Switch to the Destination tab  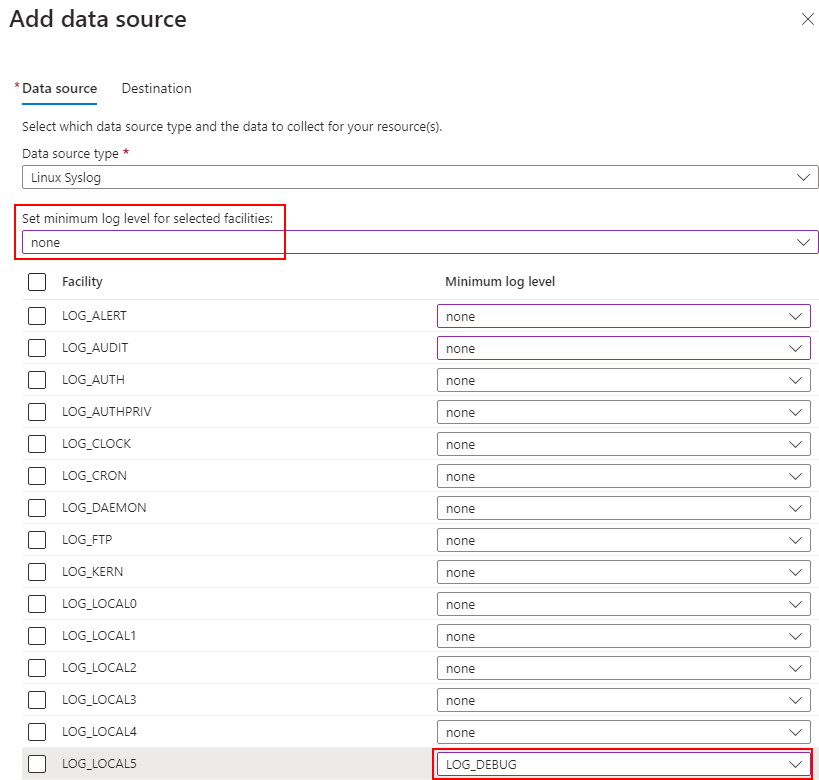[x=156, y=89]
